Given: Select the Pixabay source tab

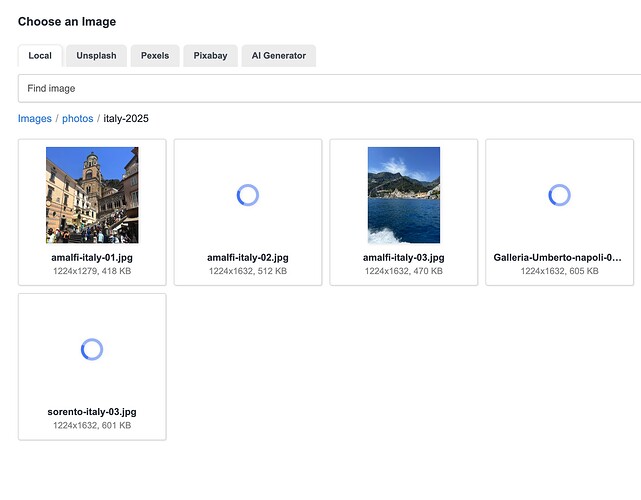Looking at the screenshot, I should (211, 56).
